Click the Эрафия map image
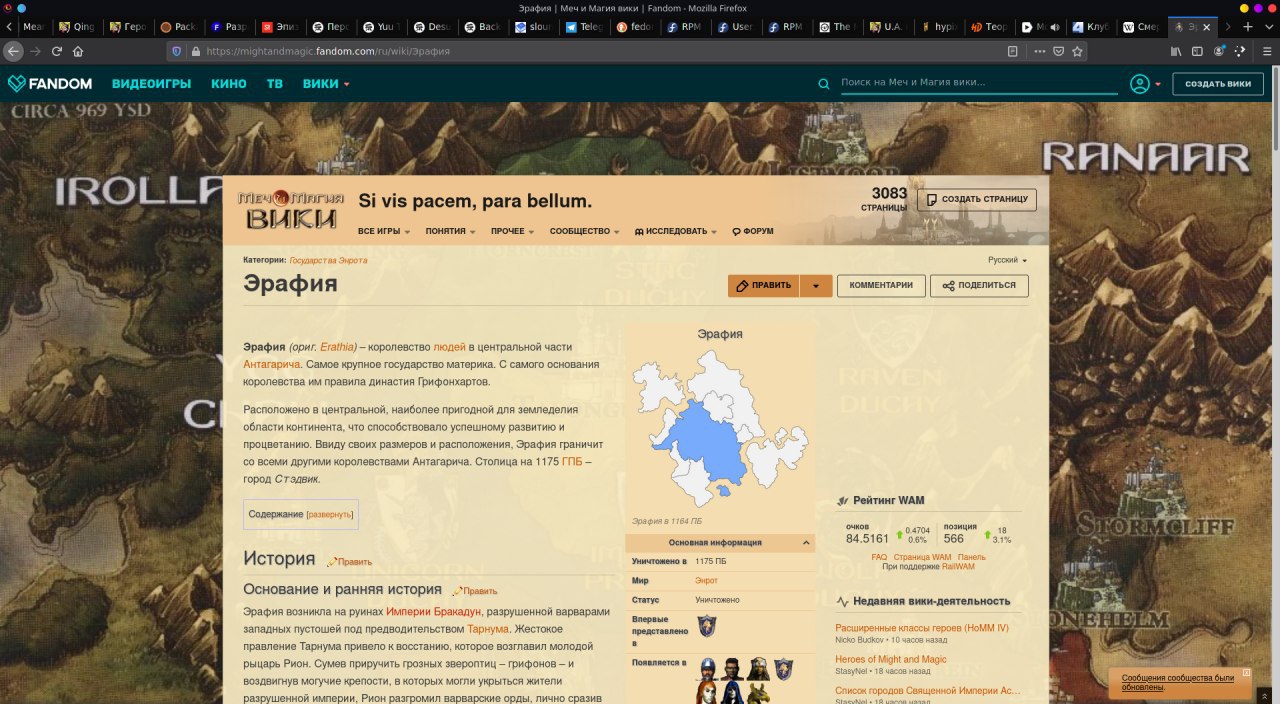Screen dimensions: 1280x704 [x=720, y=430]
